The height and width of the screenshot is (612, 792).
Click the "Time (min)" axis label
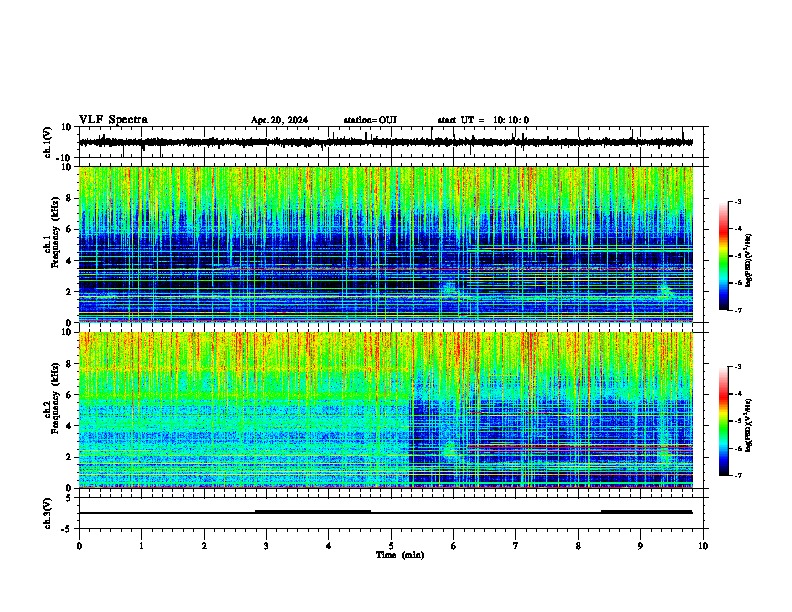[x=400, y=555]
